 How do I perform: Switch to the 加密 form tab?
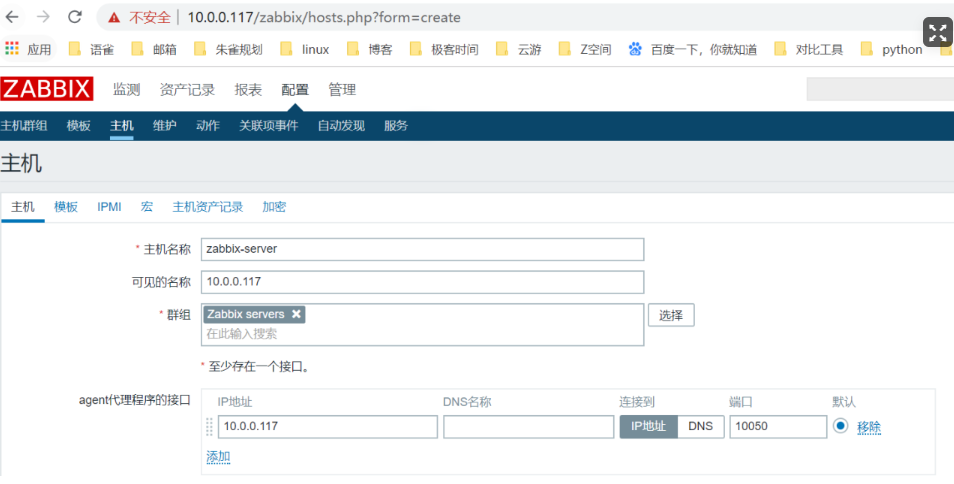[x=274, y=207]
